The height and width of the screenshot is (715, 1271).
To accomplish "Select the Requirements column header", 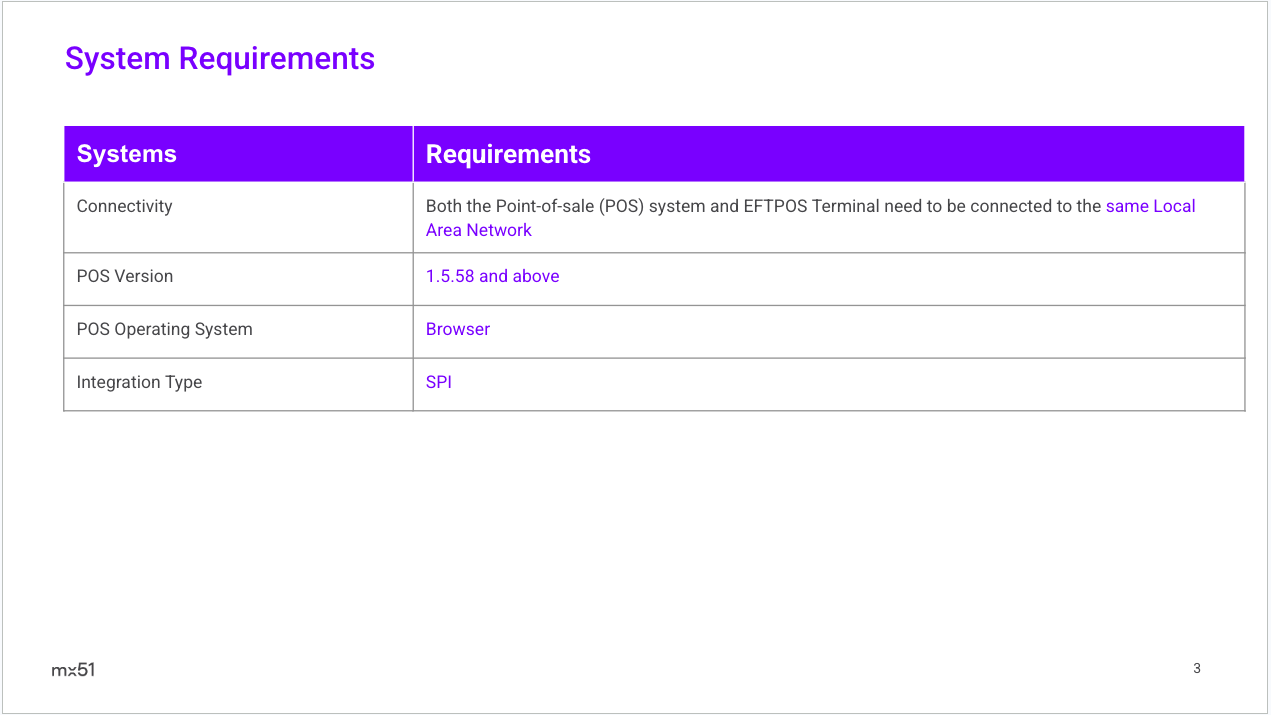I will click(508, 154).
